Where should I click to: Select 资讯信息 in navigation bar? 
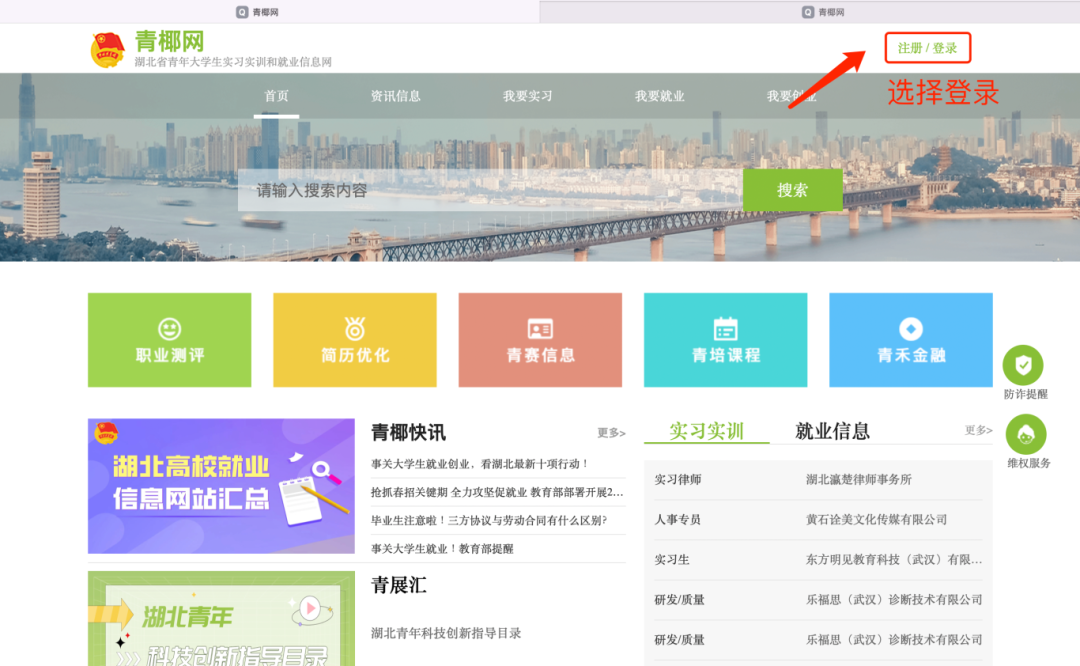[x=395, y=96]
